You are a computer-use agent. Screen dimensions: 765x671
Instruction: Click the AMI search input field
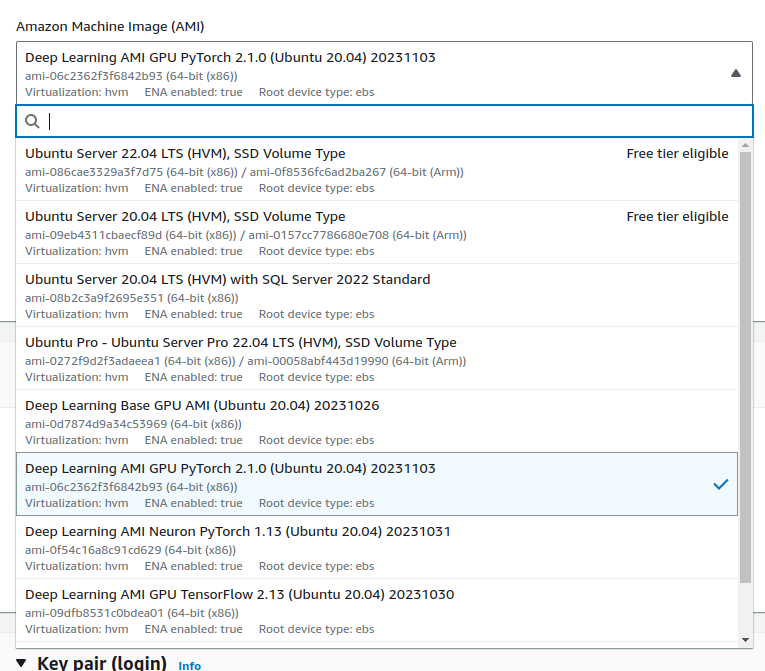point(384,121)
